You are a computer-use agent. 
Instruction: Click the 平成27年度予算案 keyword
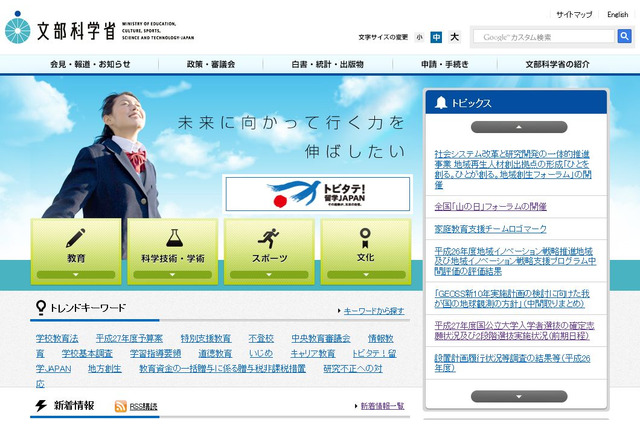coord(129,338)
